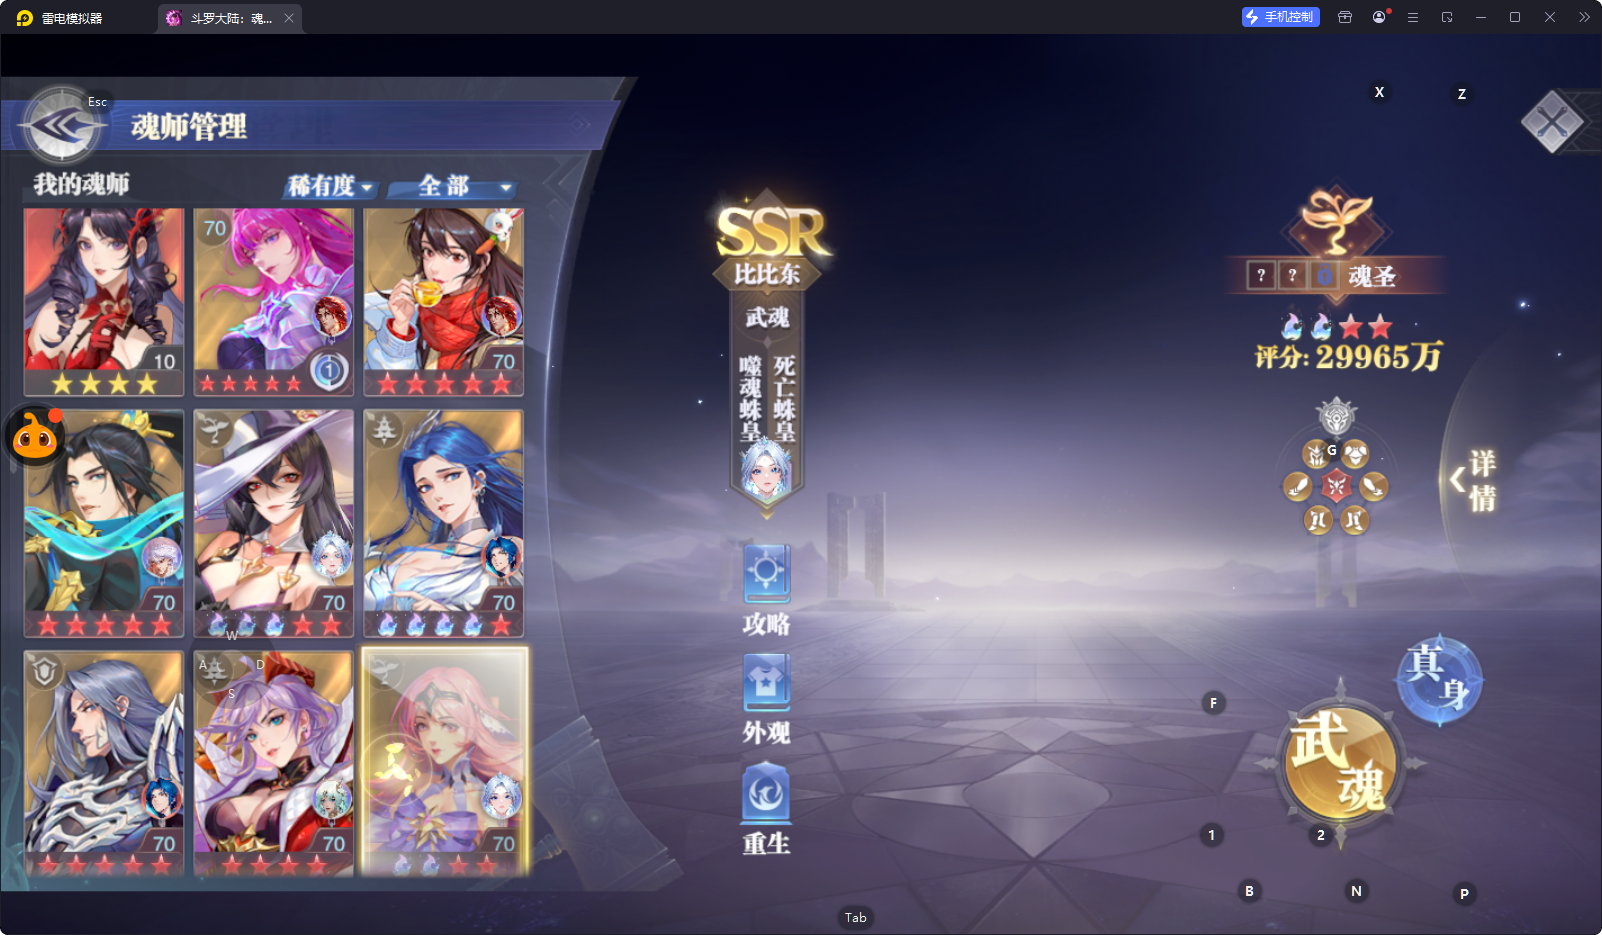
Task: Click the SSR 比比东 name badge
Action: 768,246
